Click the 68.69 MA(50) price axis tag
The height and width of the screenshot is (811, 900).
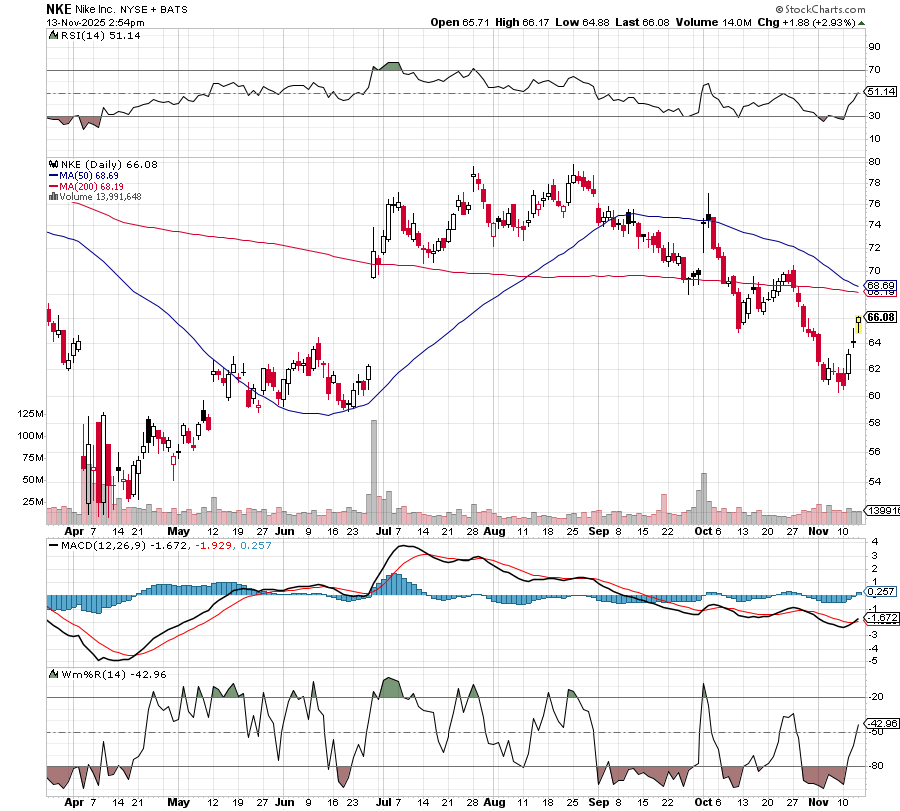[880, 285]
